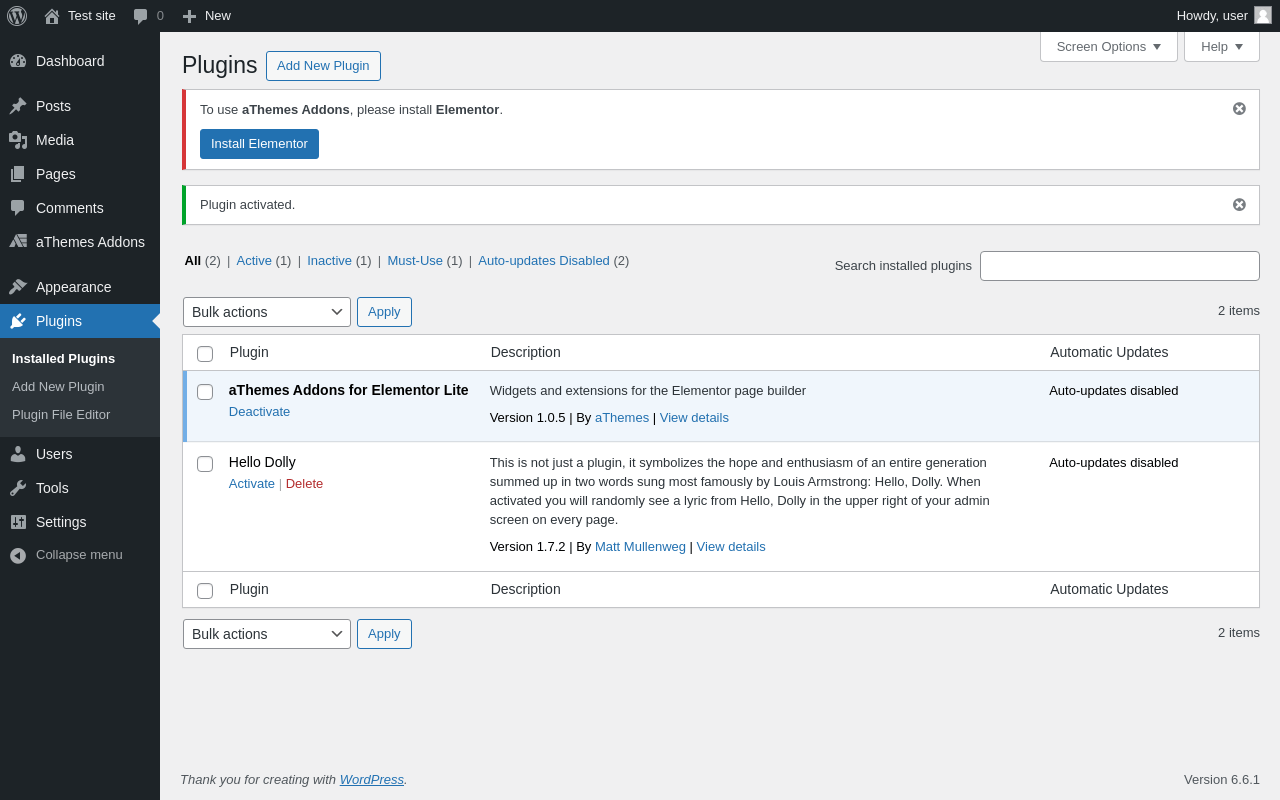
Task: Open the aThemes Addons sidebar icon
Action: coord(18,242)
